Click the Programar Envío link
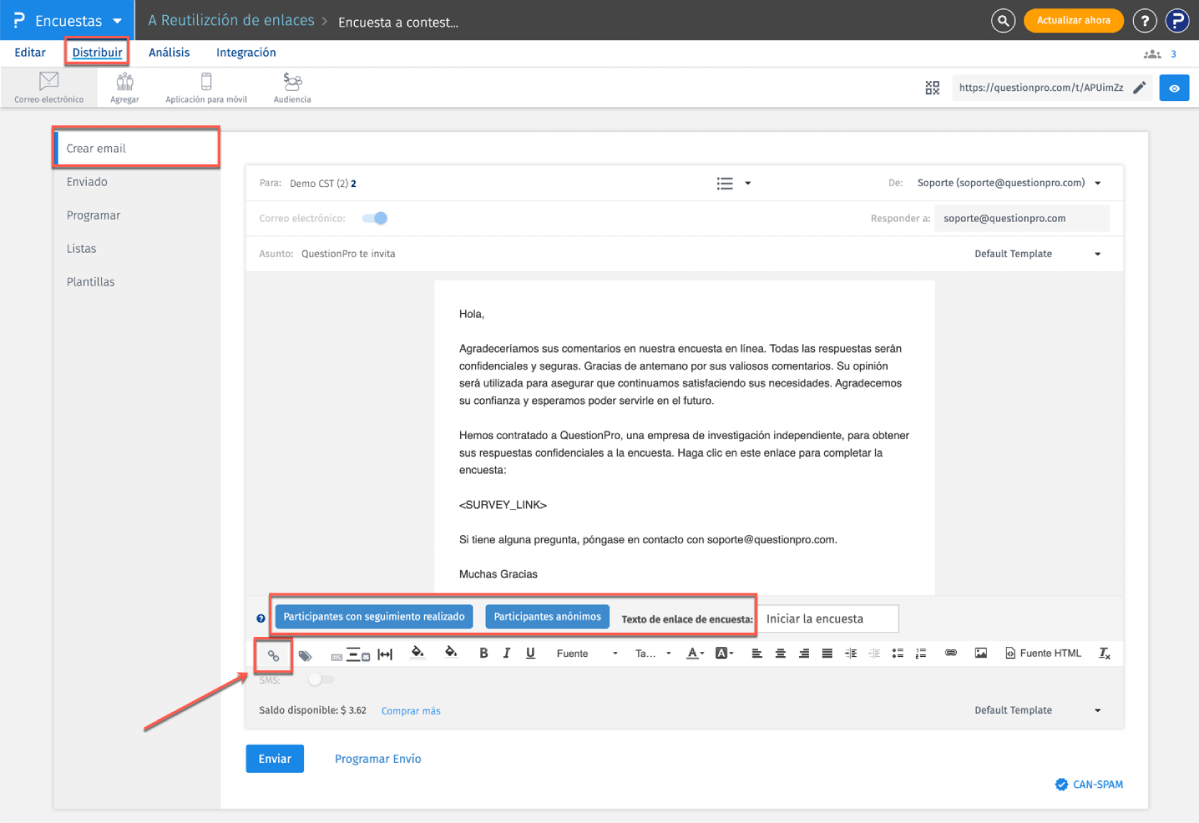This screenshot has height=823, width=1199. [x=378, y=759]
